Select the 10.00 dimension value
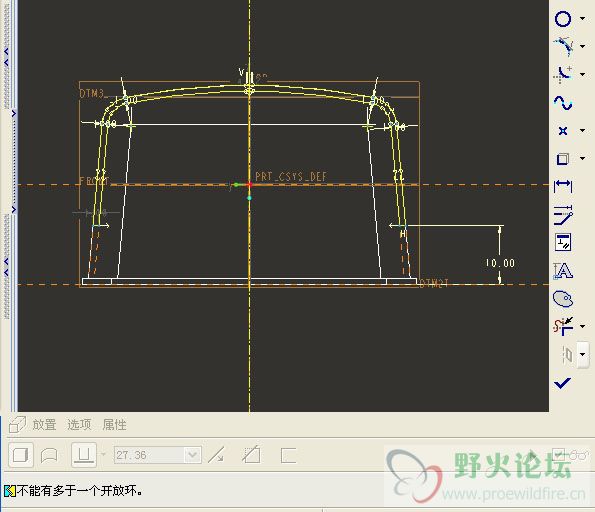Screen dimensions: 595x512 coord(500,263)
